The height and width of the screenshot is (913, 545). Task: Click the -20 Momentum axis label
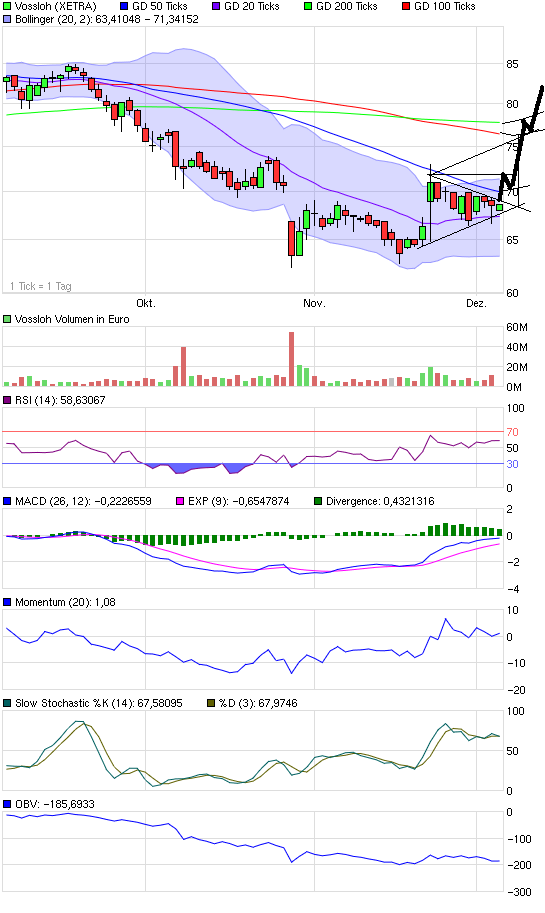click(x=515, y=690)
